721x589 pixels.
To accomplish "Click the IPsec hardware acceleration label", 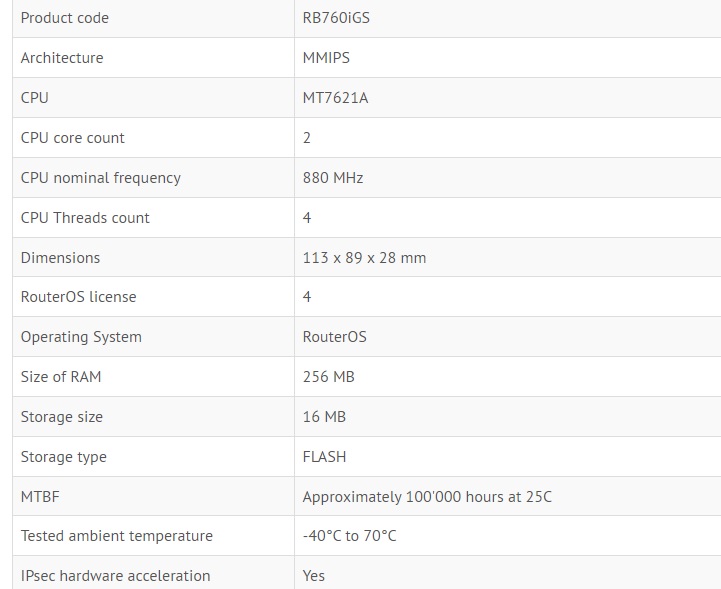I will click(x=116, y=576).
